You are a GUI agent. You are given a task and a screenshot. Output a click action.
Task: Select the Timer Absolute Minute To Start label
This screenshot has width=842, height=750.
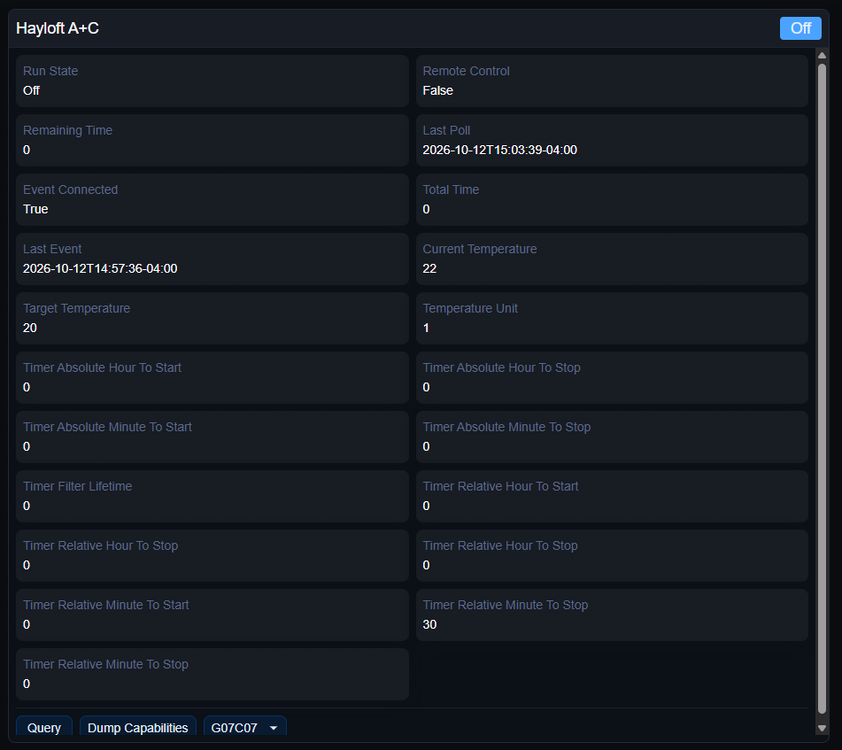(x=107, y=427)
